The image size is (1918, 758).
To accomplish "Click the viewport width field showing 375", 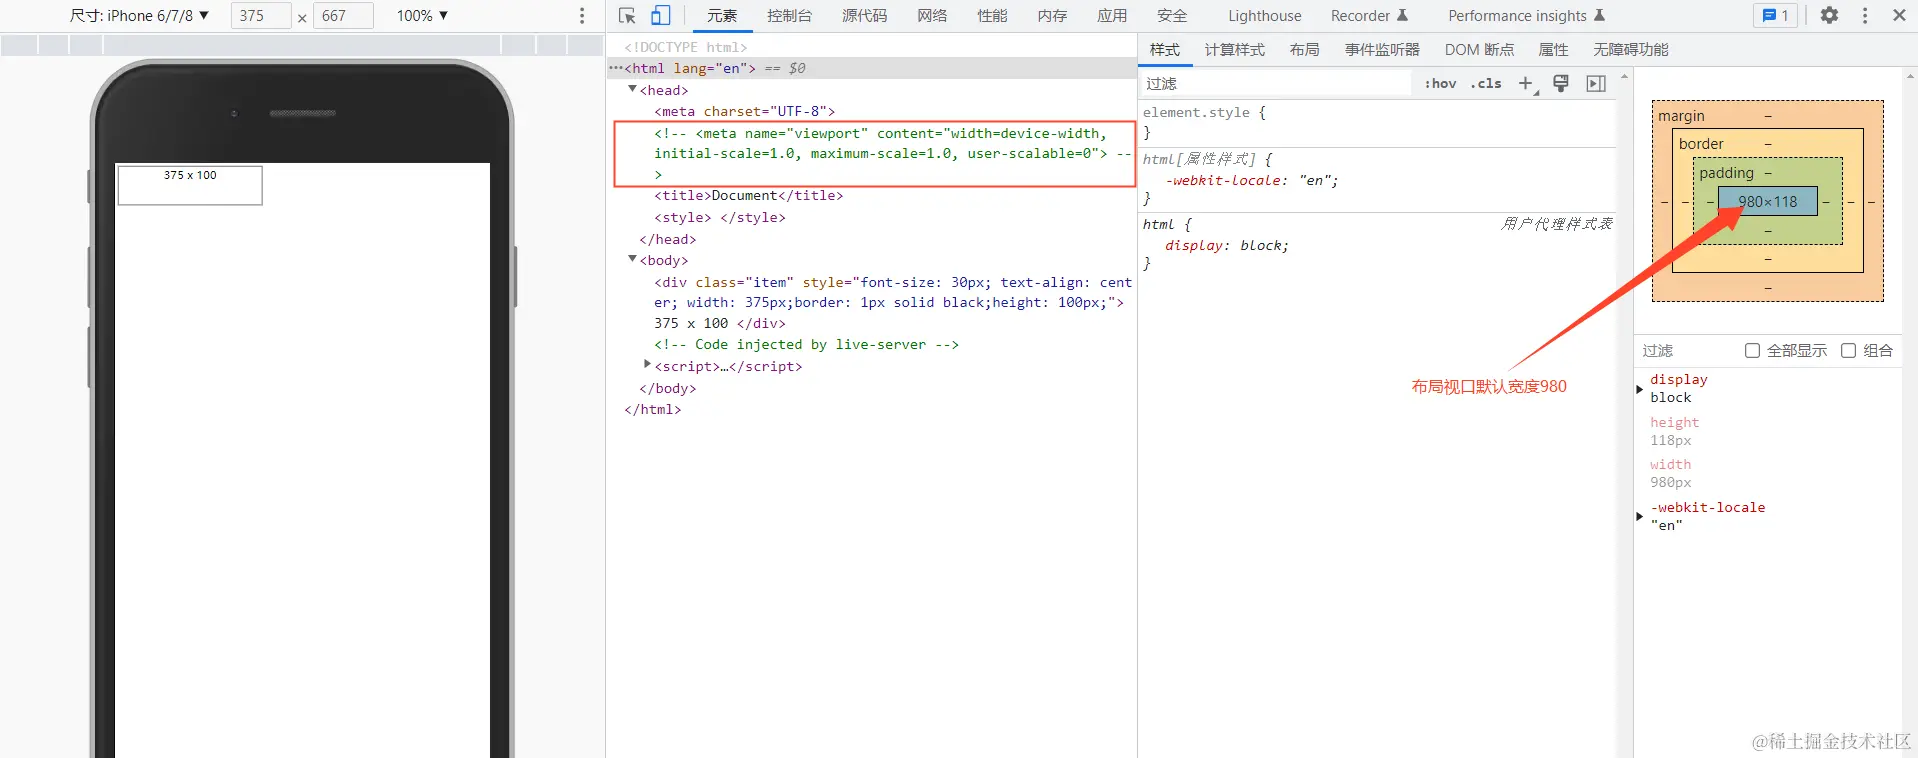I will pyautogui.click(x=260, y=16).
